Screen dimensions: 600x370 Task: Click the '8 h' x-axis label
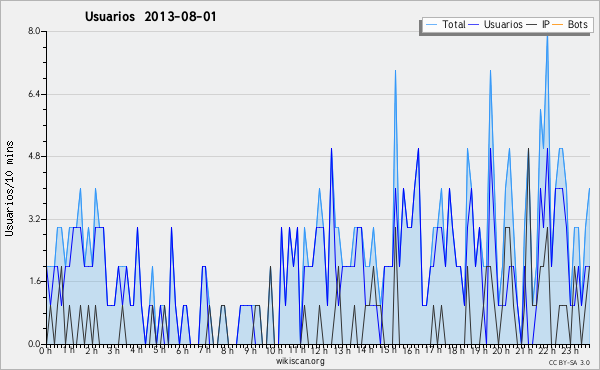pos(227,350)
